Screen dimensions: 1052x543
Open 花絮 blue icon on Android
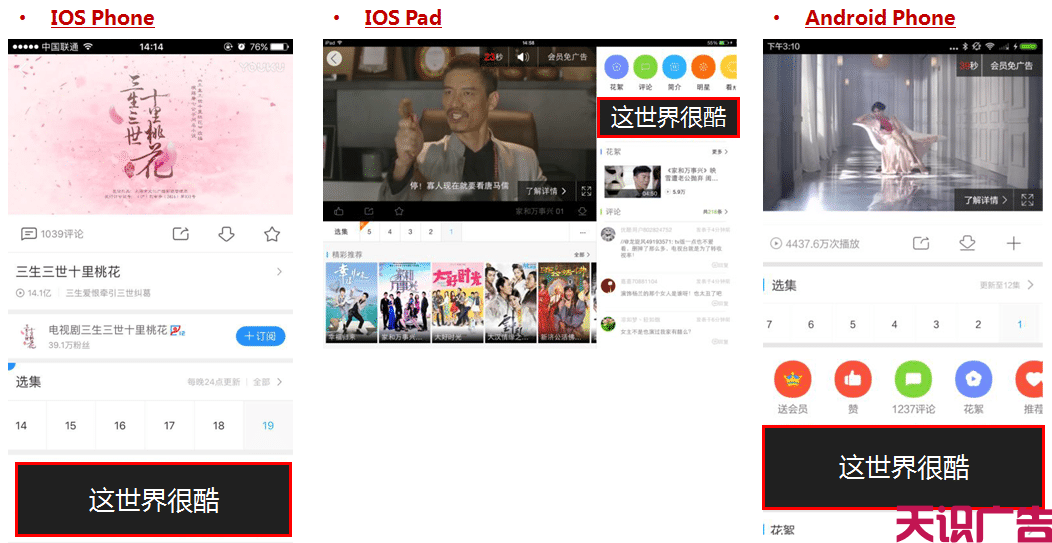click(x=974, y=379)
